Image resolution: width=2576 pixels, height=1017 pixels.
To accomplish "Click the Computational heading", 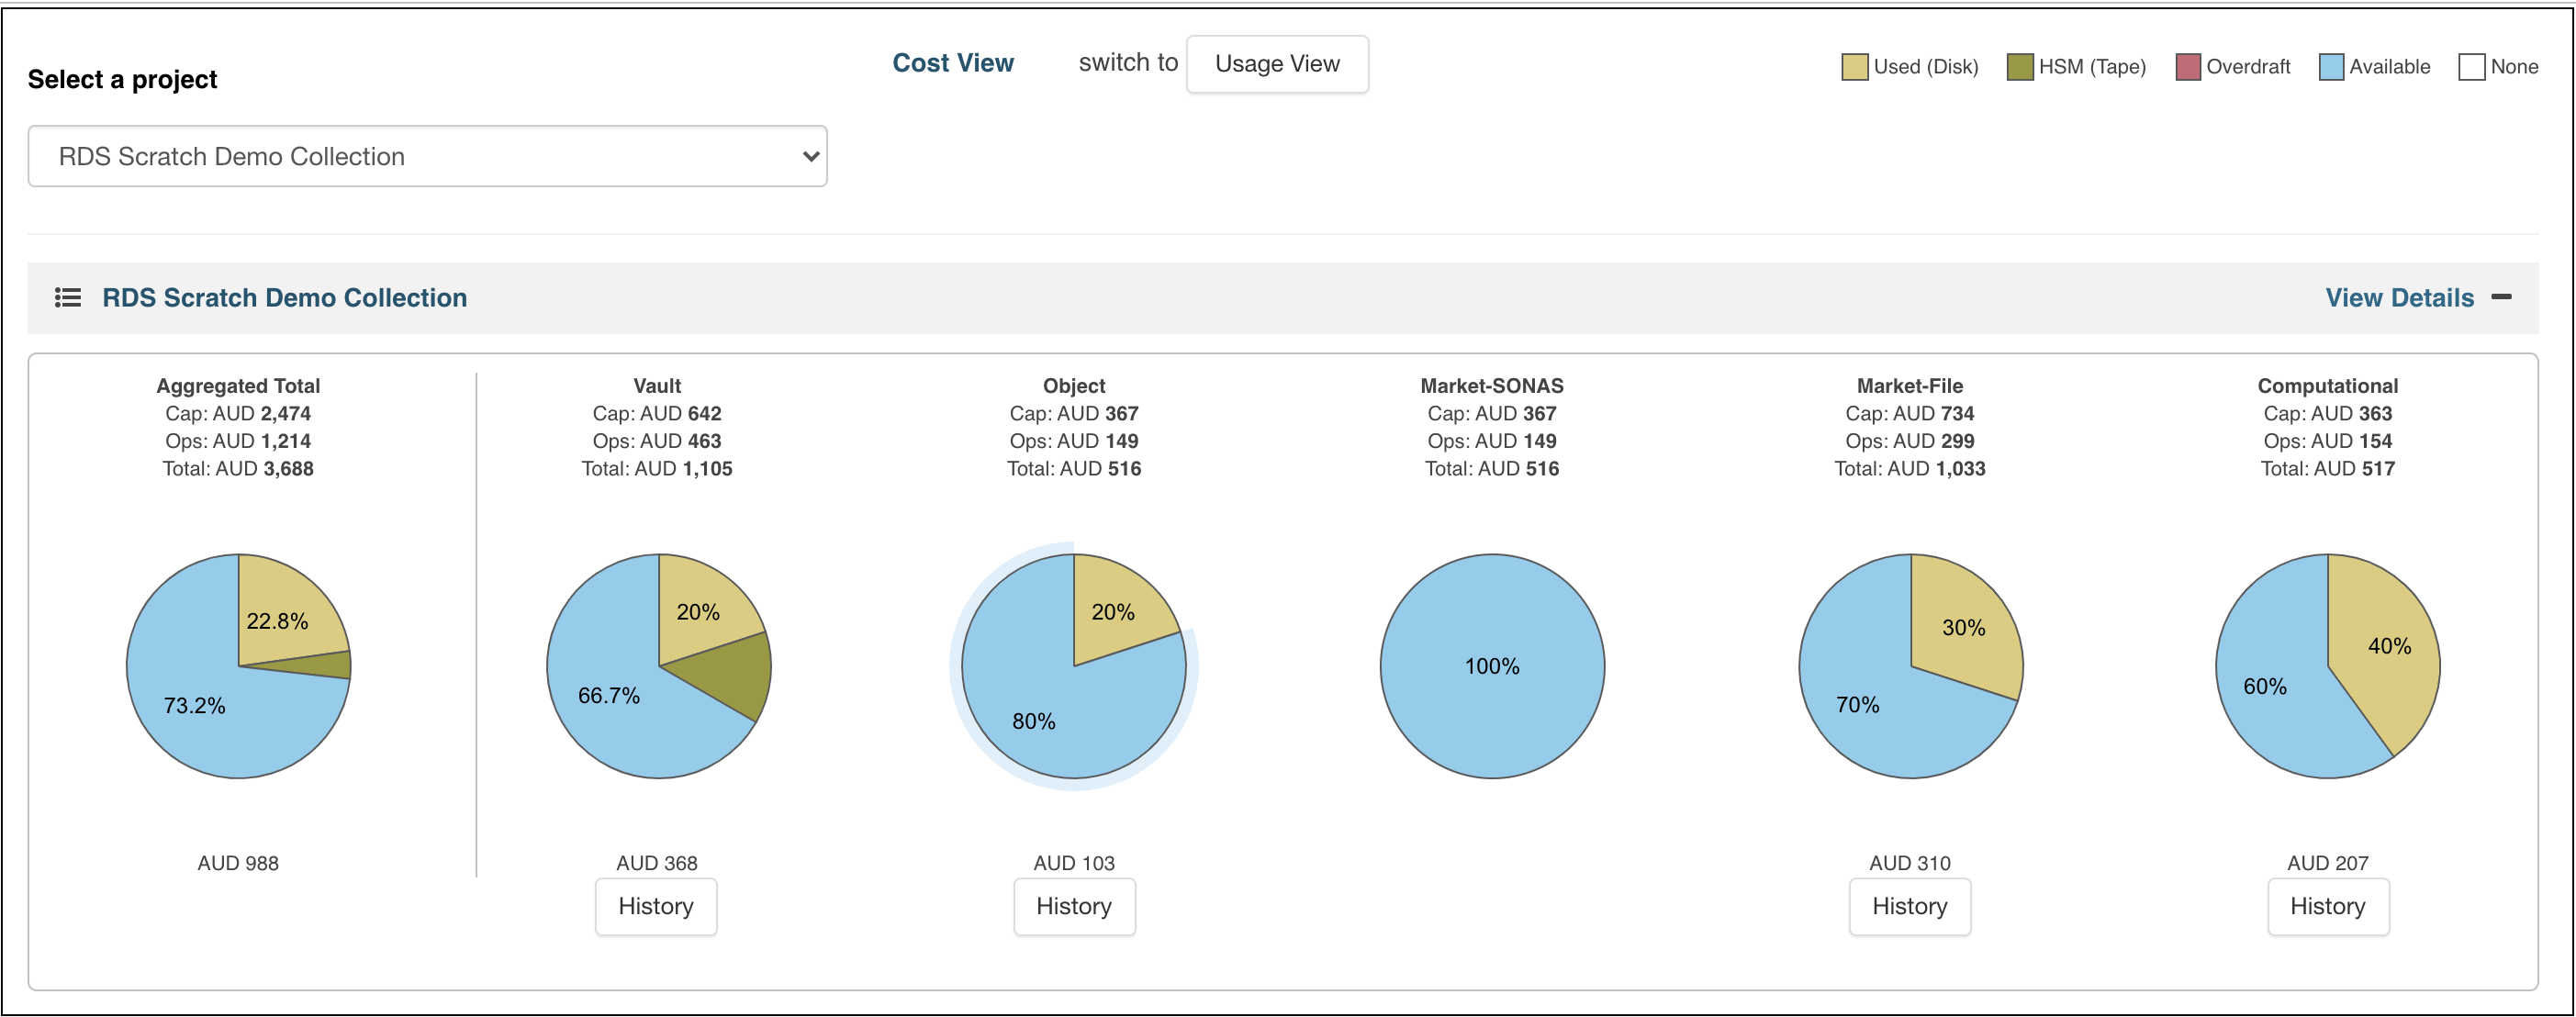I will click(2328, 386).
